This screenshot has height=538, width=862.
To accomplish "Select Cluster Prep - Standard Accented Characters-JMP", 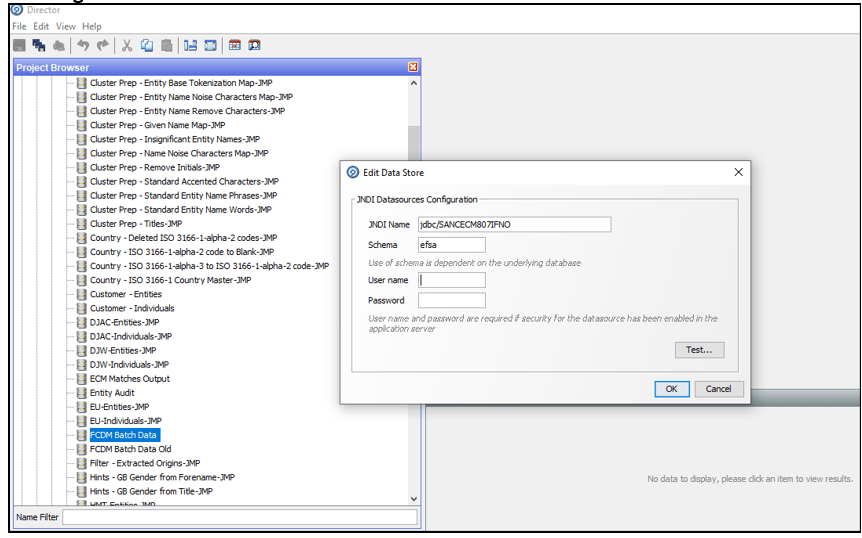I will click(x=184, y=182).
